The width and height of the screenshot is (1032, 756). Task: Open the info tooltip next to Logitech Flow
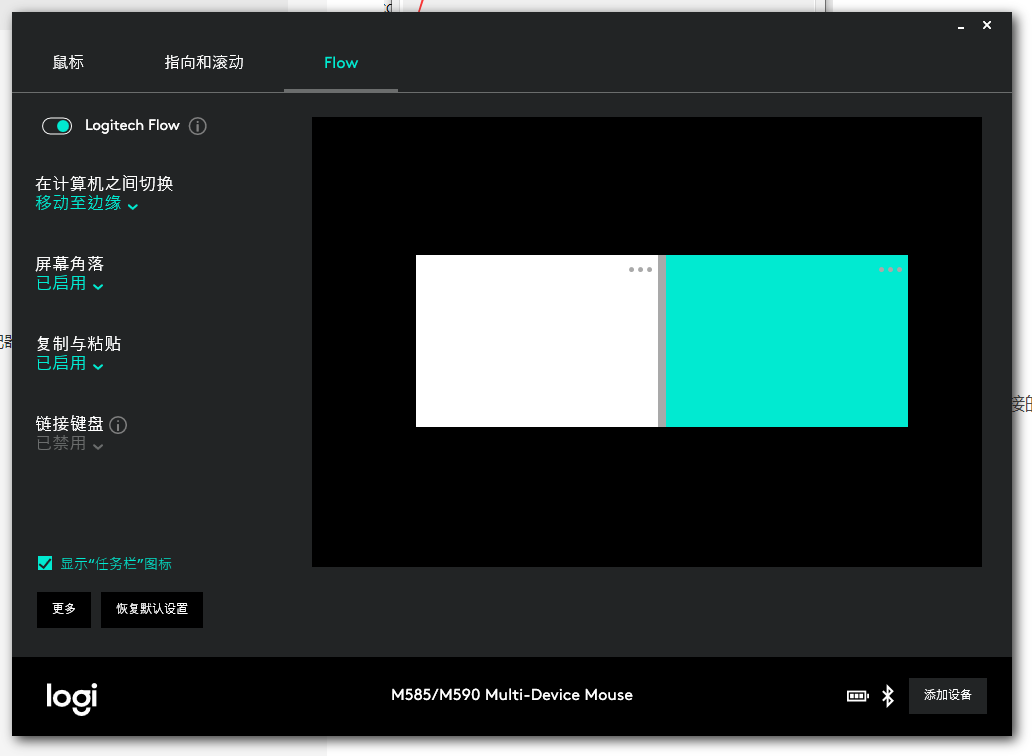pyautogui.click(x=199, y=125)
